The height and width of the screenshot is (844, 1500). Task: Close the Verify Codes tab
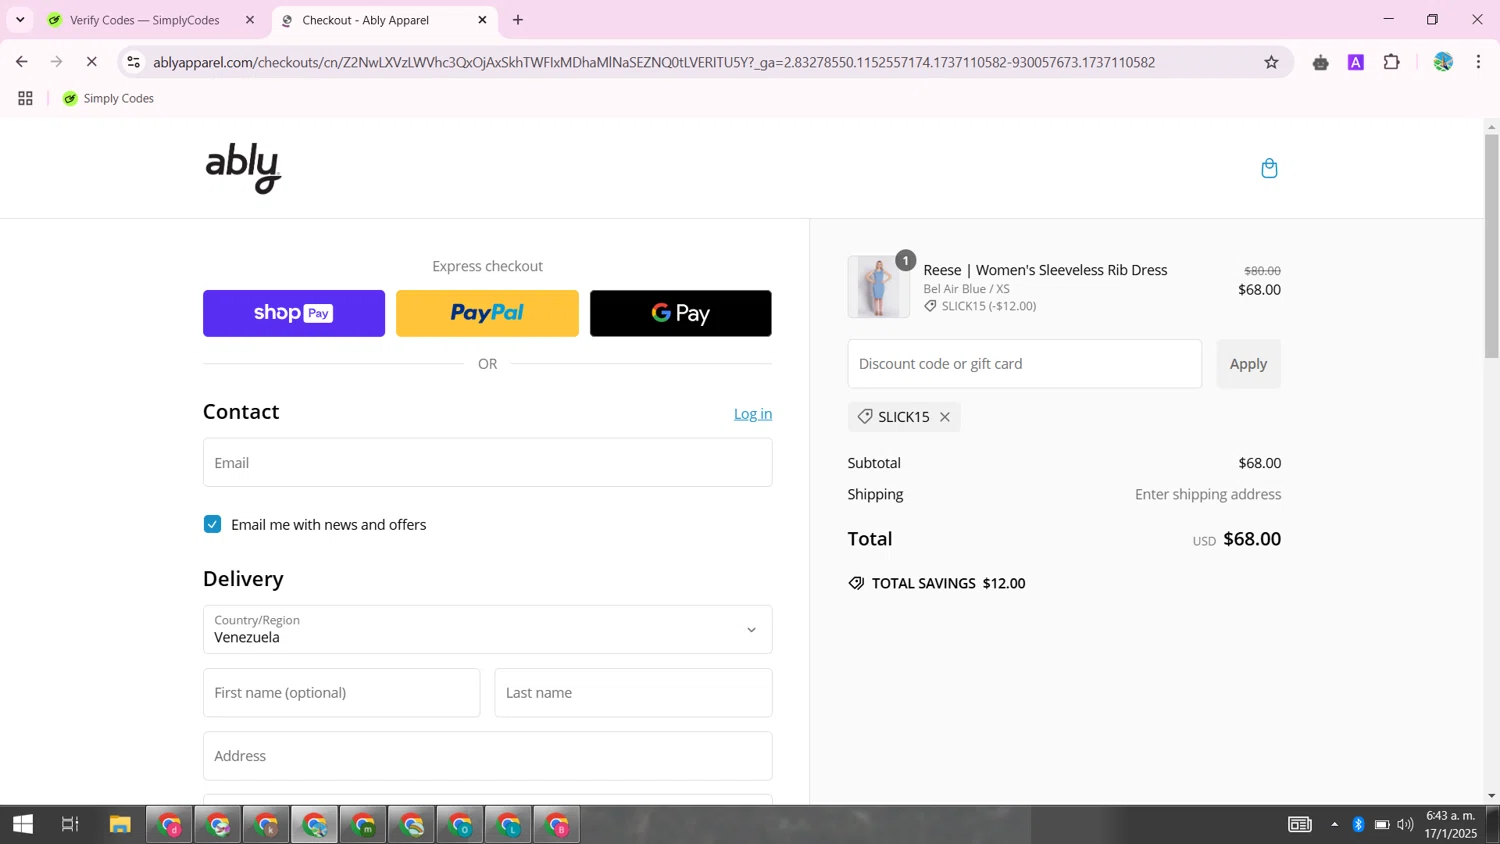click(x=250, y=20)
